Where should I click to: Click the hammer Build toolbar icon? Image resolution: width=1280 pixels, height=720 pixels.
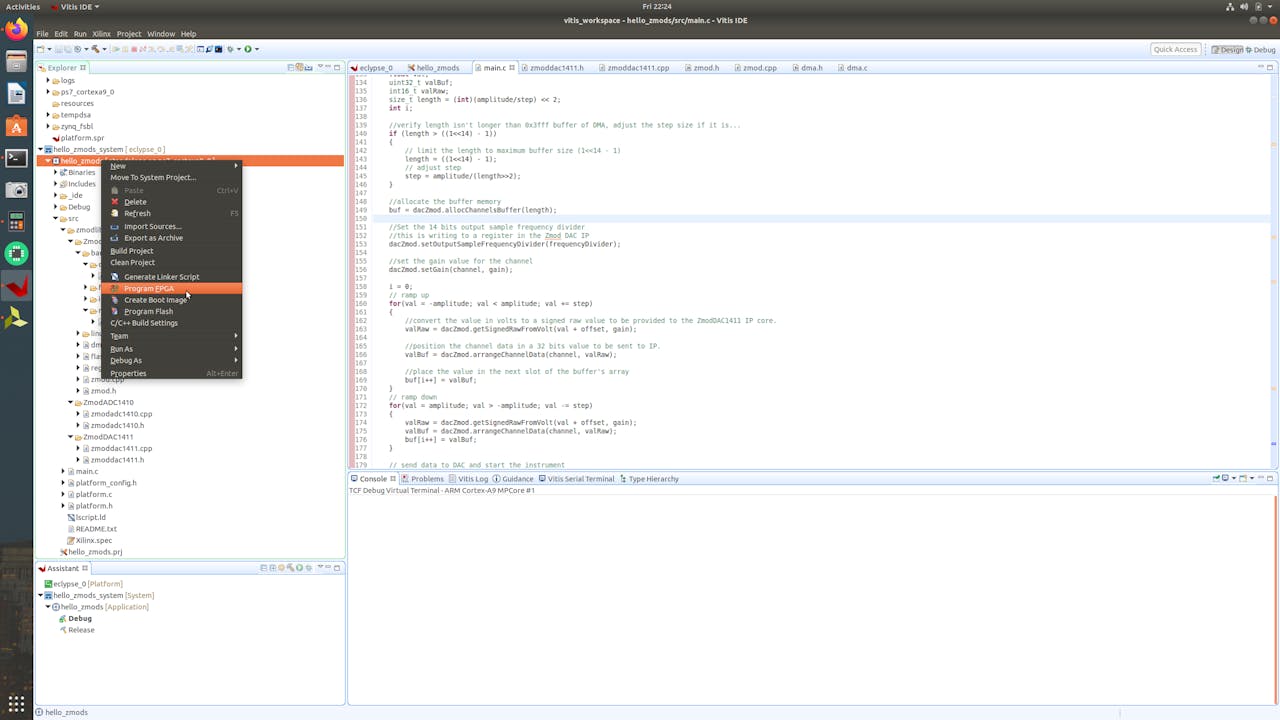(x=96, y=49)
